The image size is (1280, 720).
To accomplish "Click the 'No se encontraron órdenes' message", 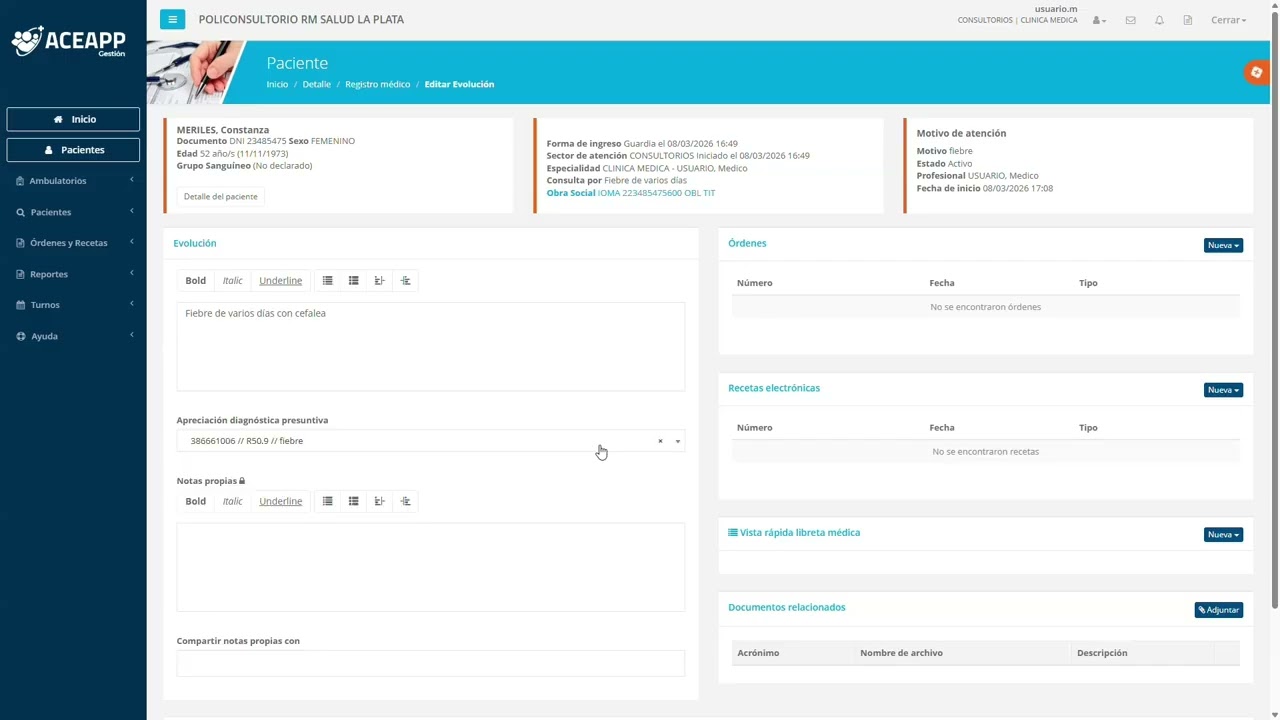I will pos(986,307).
